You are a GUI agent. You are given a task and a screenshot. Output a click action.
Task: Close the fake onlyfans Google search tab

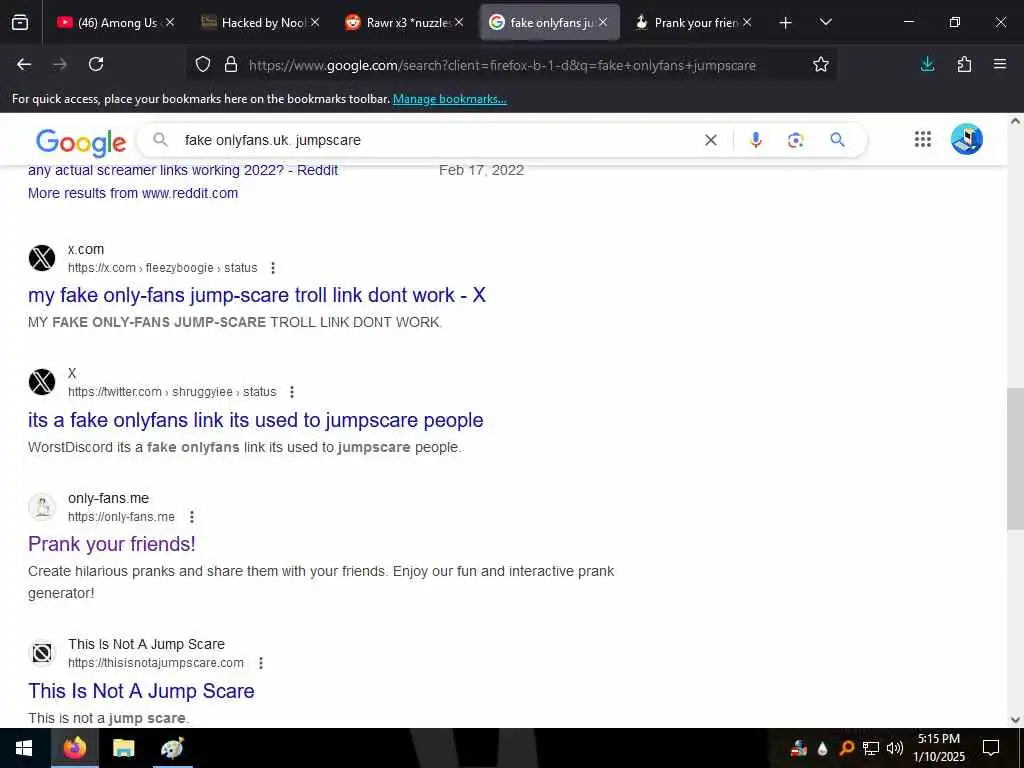[603, 22]
